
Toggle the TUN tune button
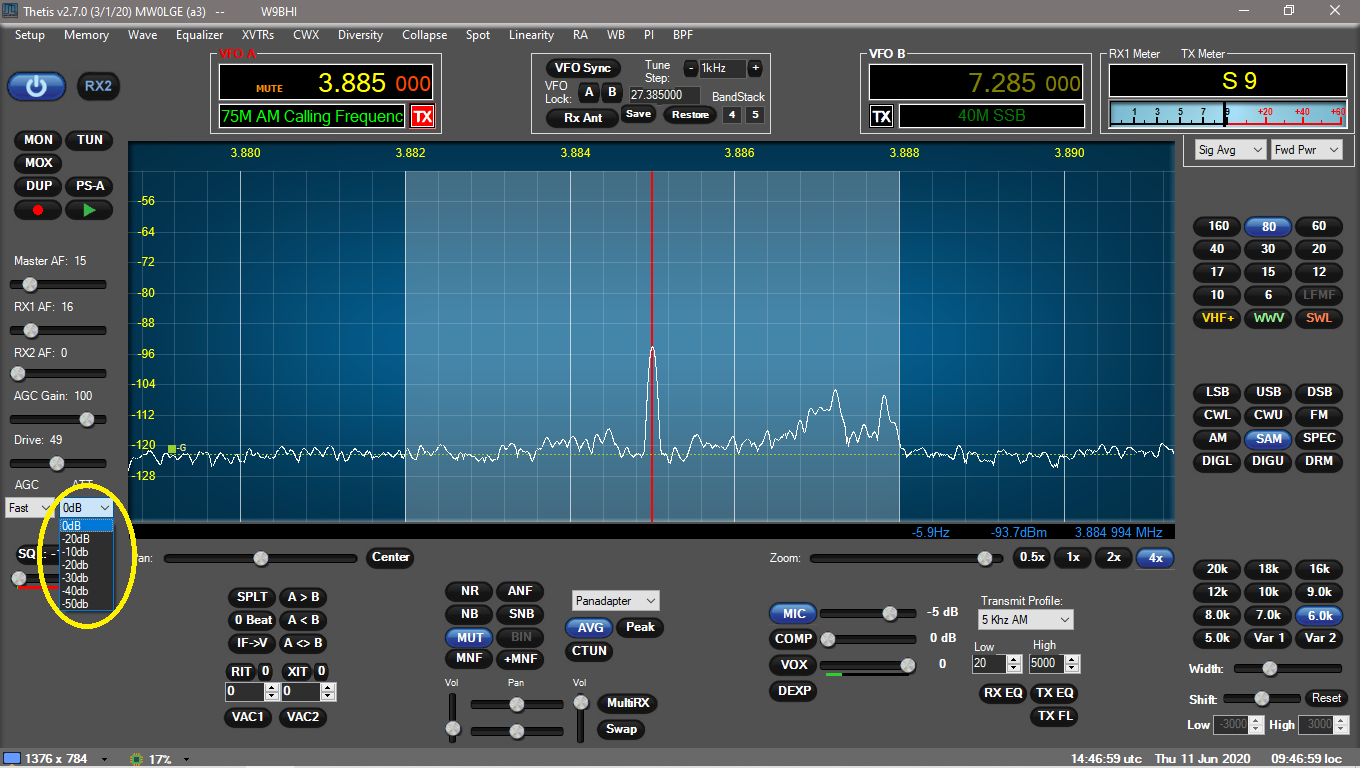(89, 140)
